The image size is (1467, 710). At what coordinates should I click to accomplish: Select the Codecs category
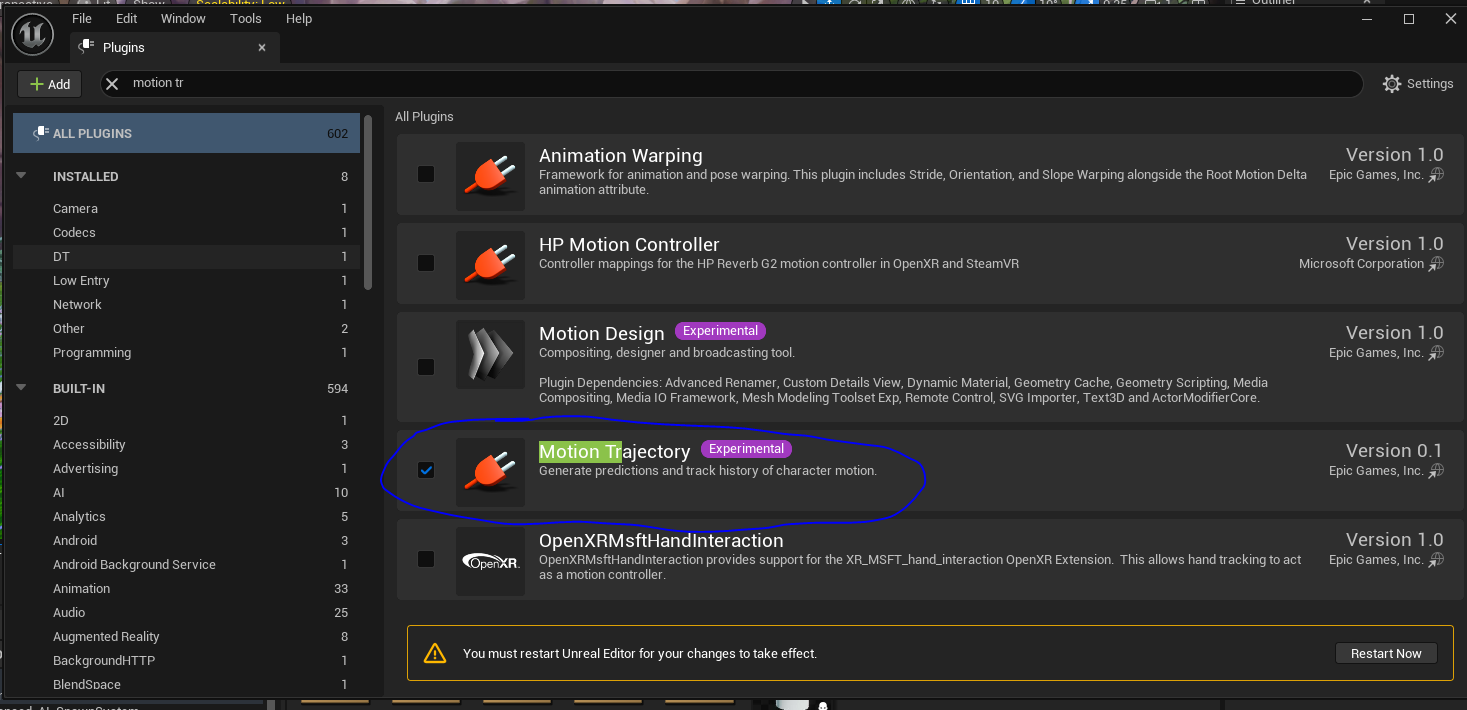pos(186,232)
